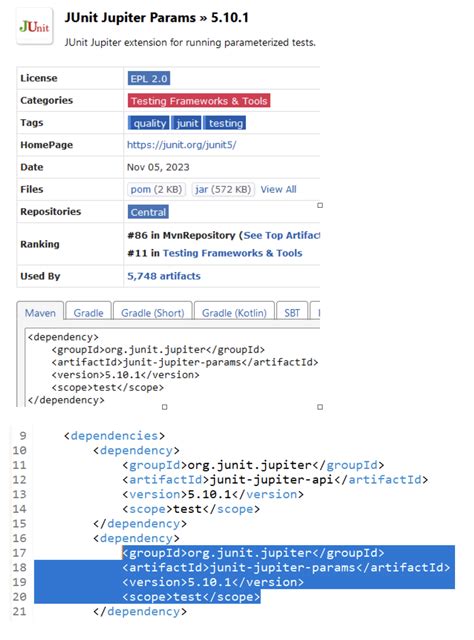Image resolution: width=474 pixels, height=640 pixels.
Task: Open the See Top Artifacts link
Action: click(282, 235)
